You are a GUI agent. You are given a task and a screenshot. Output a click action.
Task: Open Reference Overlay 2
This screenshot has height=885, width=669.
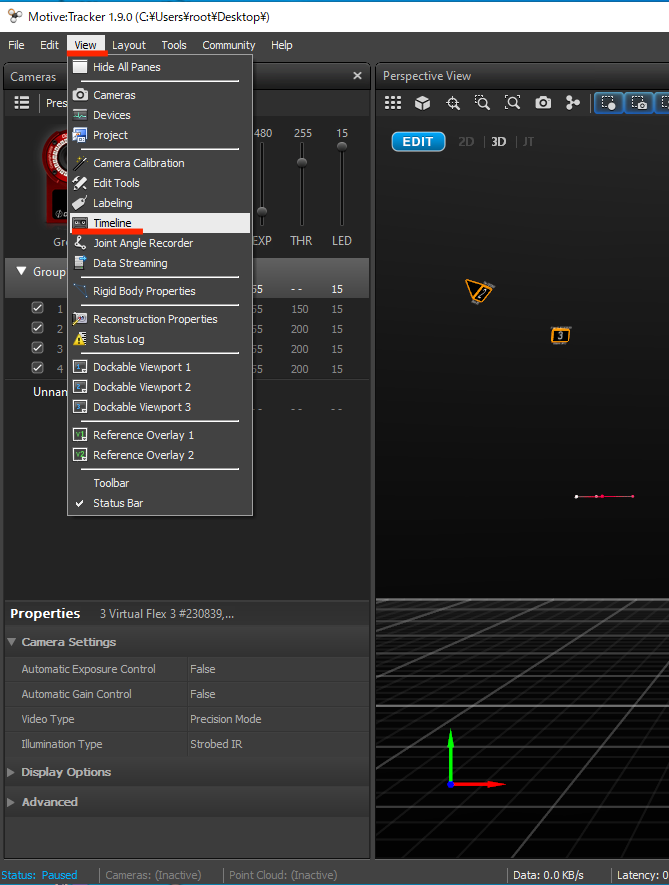[x=160, y=455]
